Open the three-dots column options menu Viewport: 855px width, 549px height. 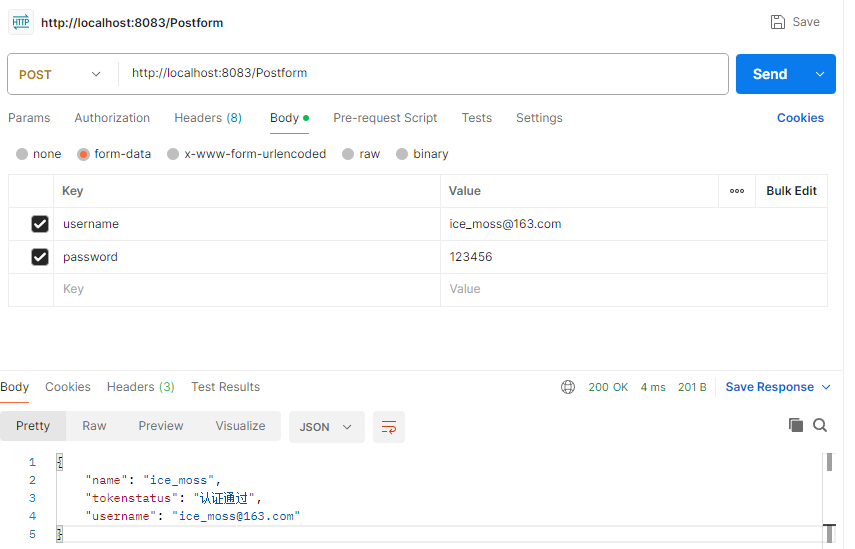(737, 191)
